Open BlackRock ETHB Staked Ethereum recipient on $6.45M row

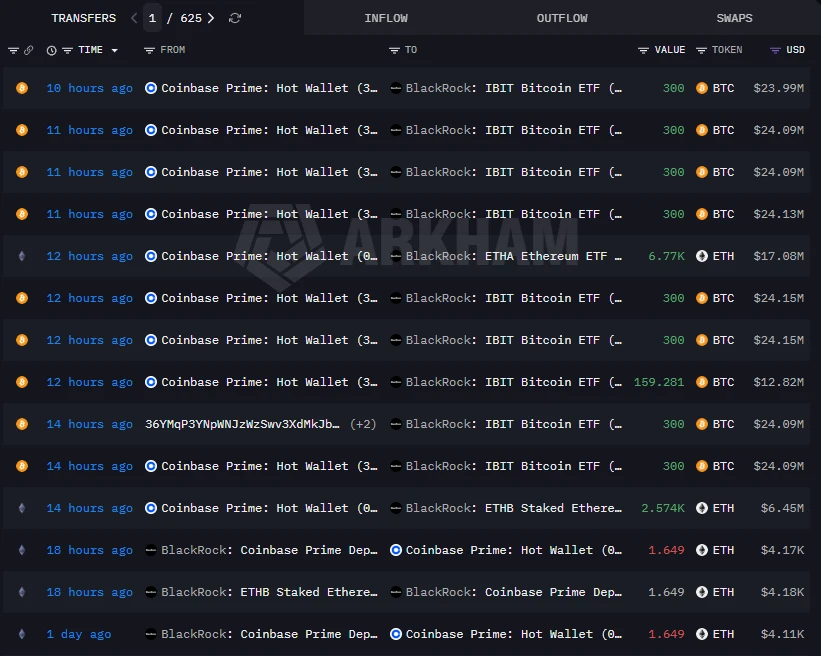tap(514, 508)
